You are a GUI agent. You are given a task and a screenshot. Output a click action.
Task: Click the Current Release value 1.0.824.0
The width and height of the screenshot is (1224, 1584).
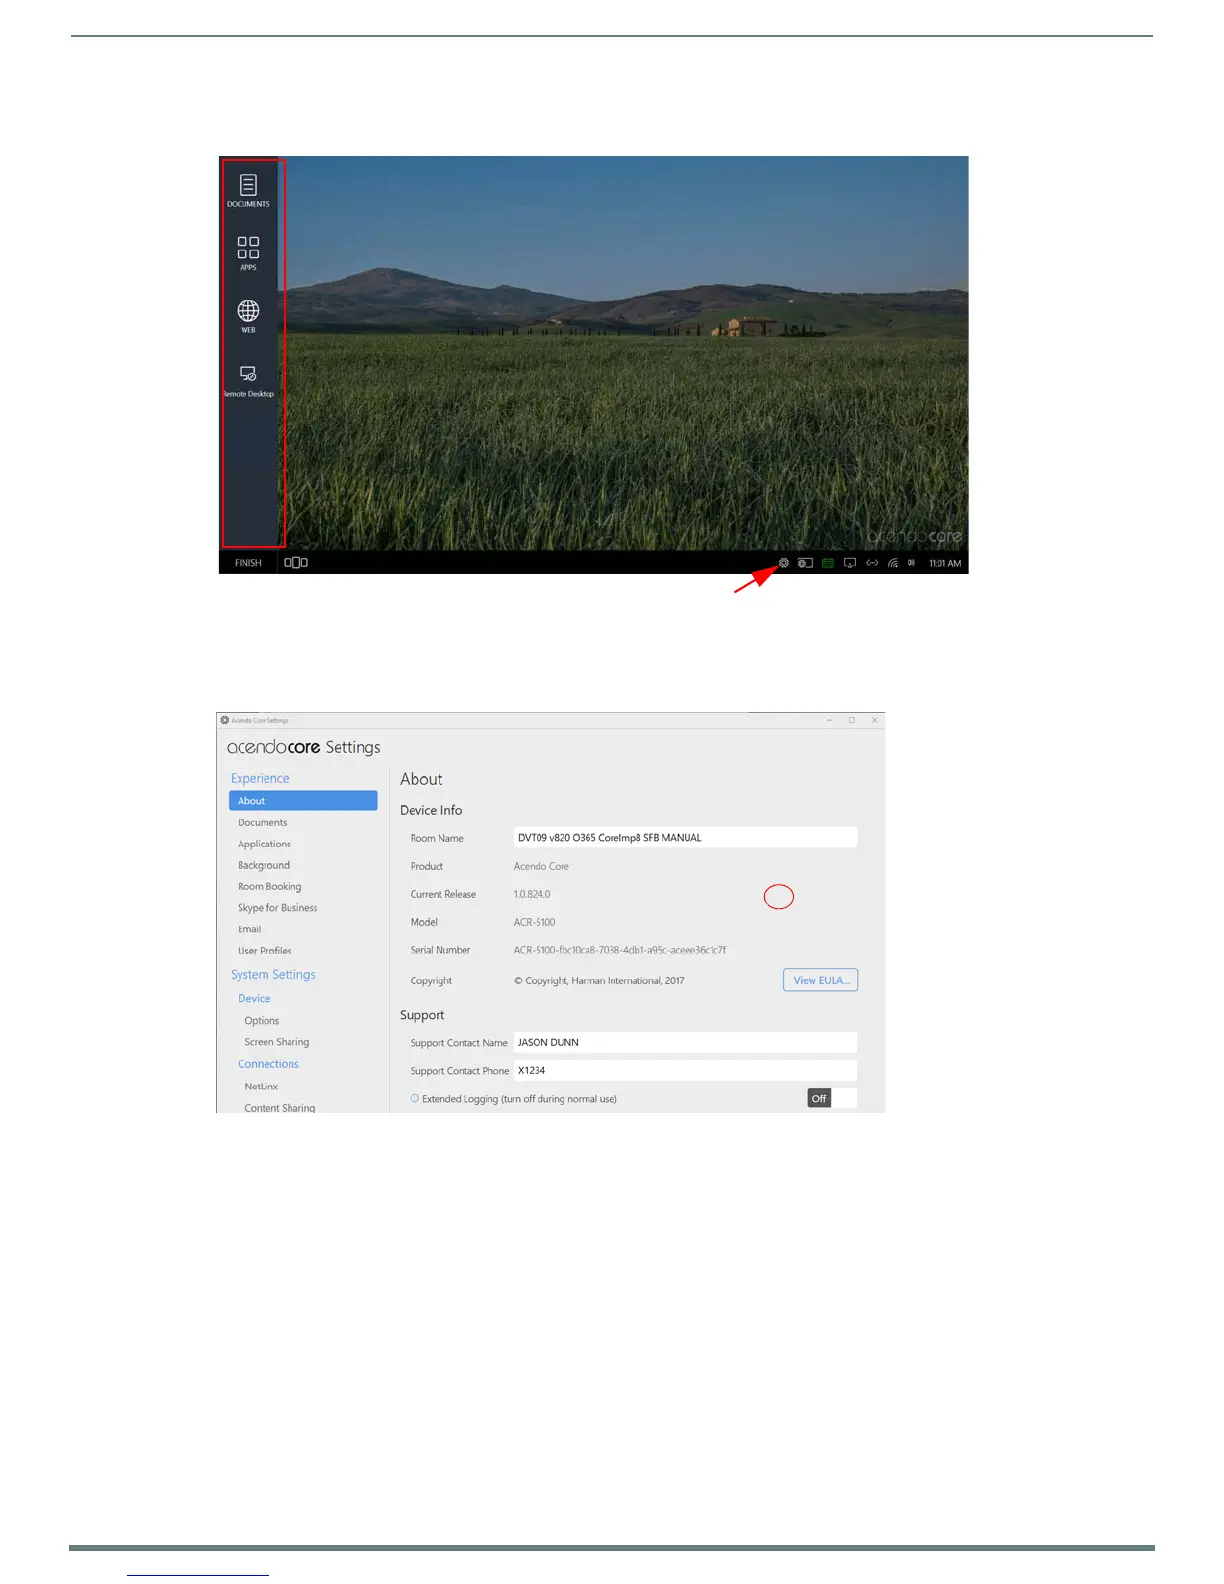click(532, 895)
